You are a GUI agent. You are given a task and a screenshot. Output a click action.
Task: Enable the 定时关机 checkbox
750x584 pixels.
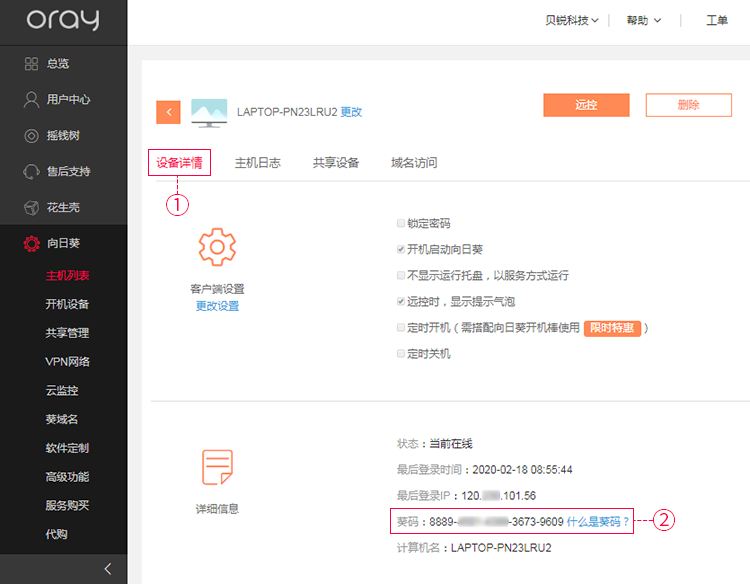[x=401, y=353]
